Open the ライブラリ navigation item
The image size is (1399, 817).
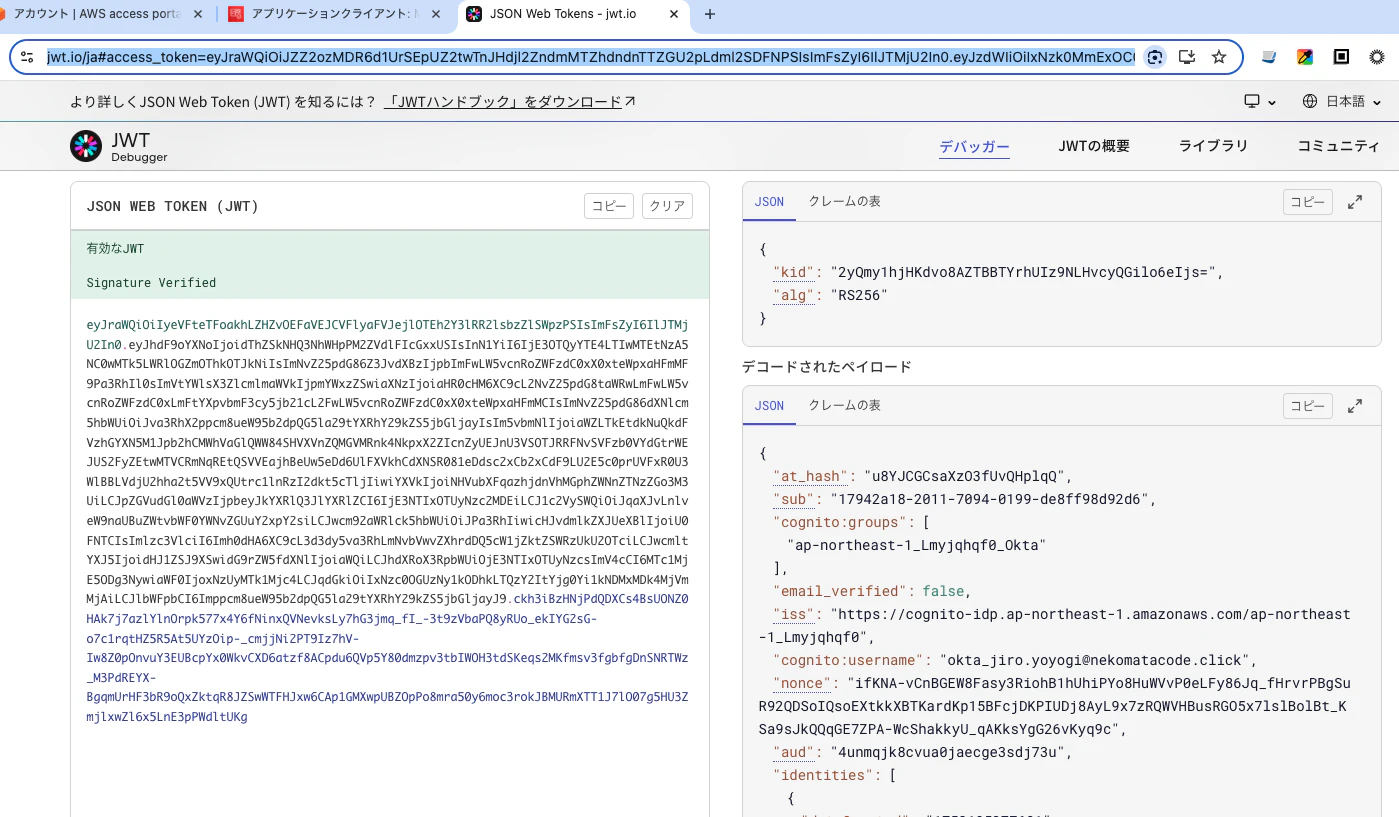click(1213, 146)
